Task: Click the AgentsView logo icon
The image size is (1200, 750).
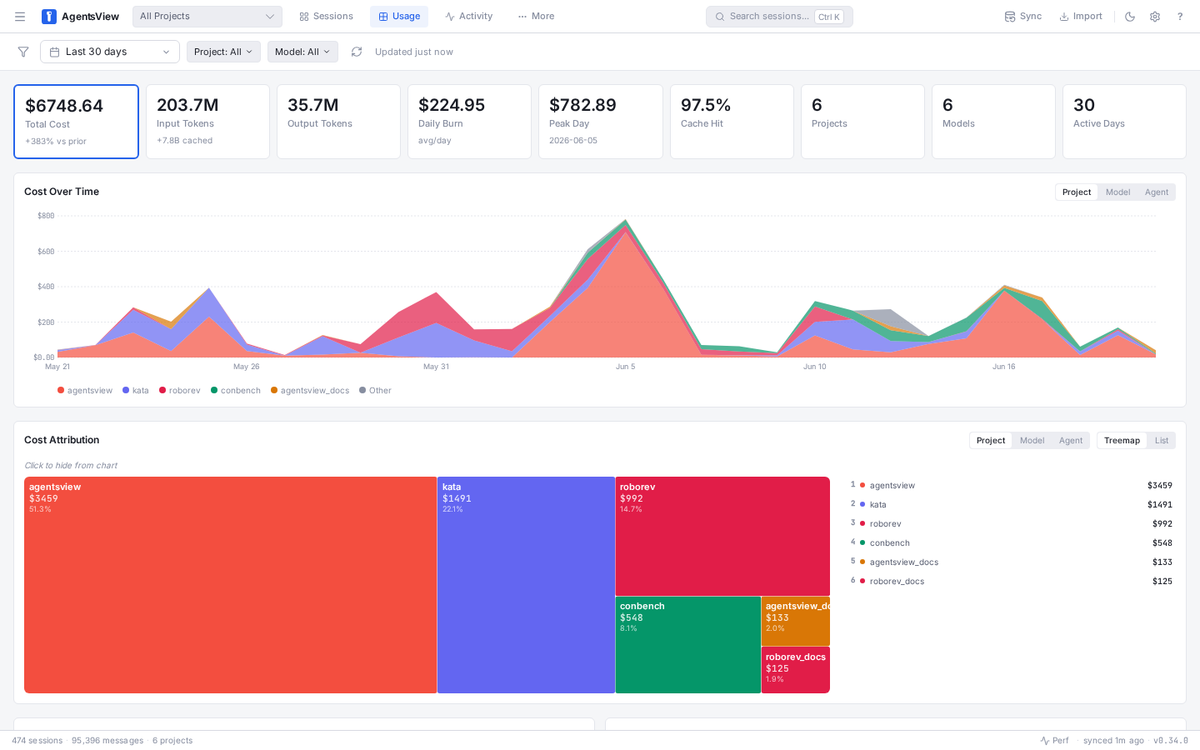Action: 49,16
